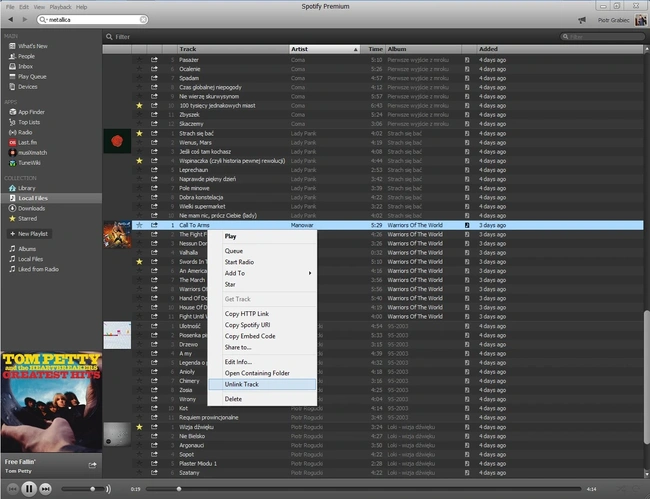
Task: Open Last.fm app
Action: click(x=23, y=143)
